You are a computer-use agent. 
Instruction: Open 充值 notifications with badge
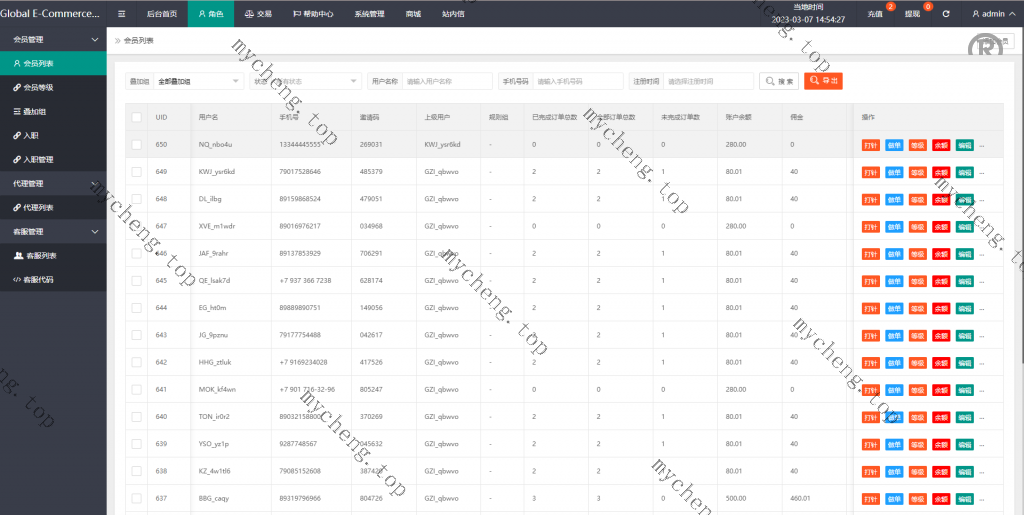click(876, 14)
